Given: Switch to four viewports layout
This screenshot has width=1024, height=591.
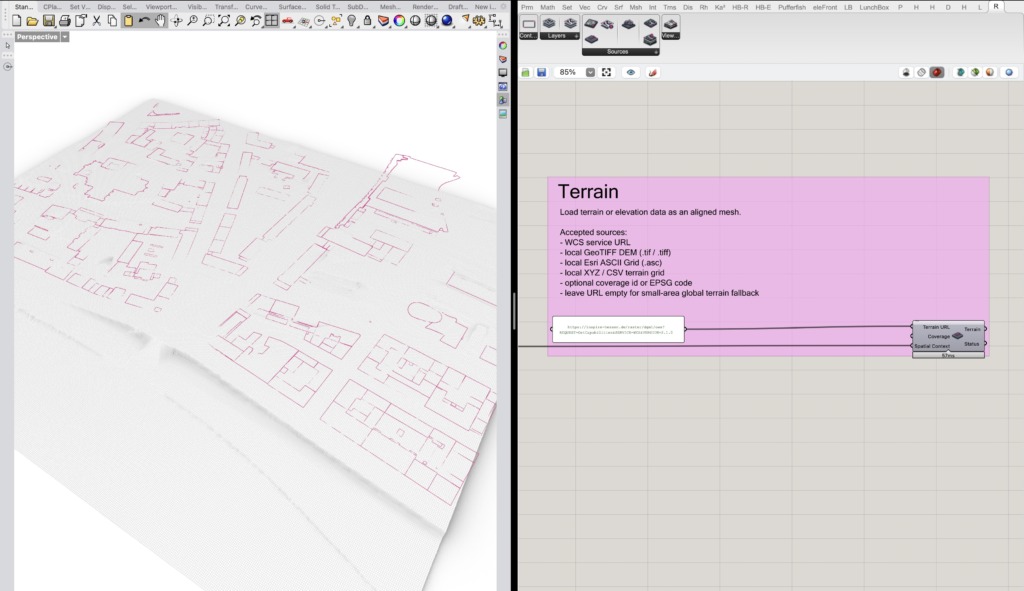Looking at the screenshot, I should (272, 21).
